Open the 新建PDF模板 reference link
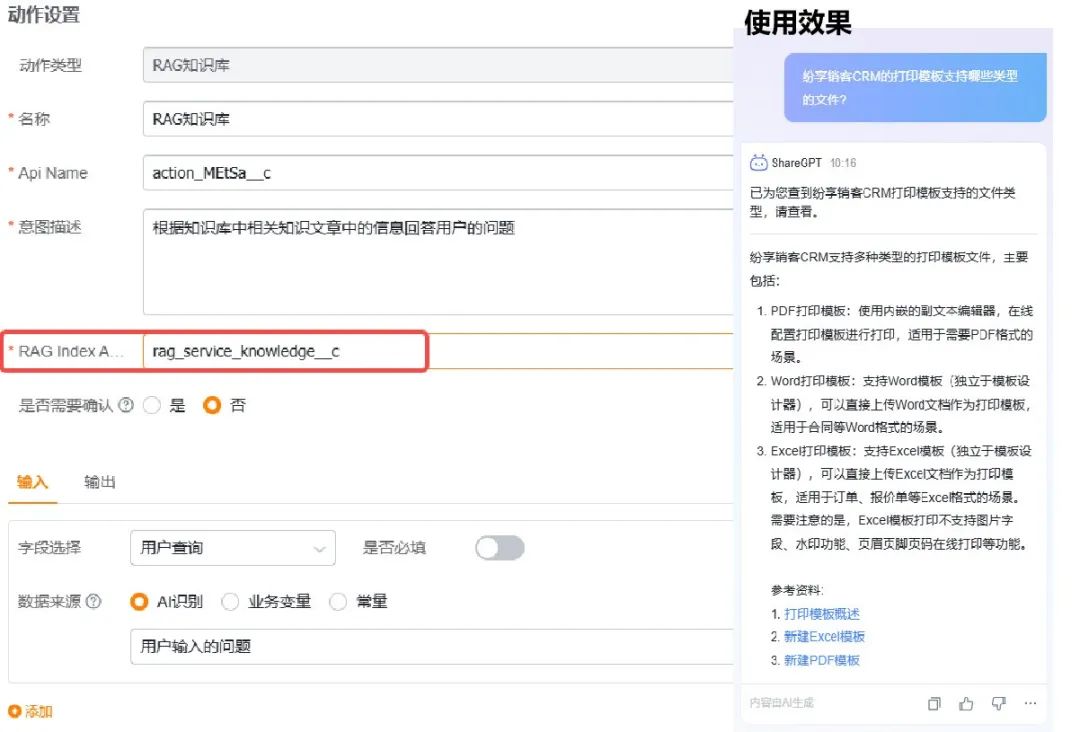Screen dimensions: 1080x732 pyautogui.click(x=821, y=660)
